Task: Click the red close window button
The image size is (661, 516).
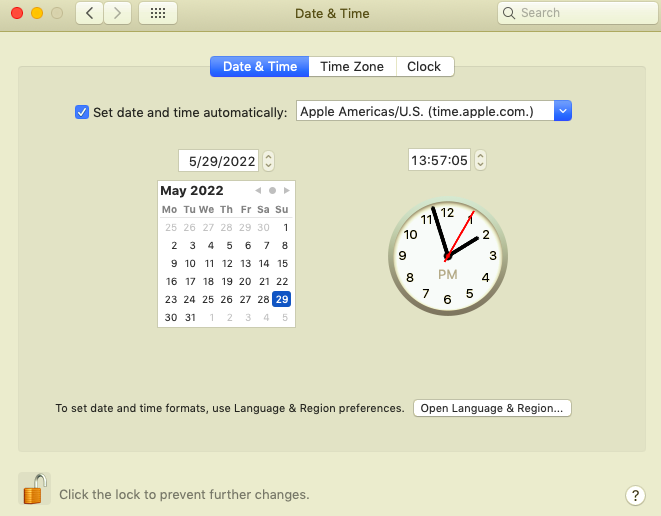Action: coord(17,13)
